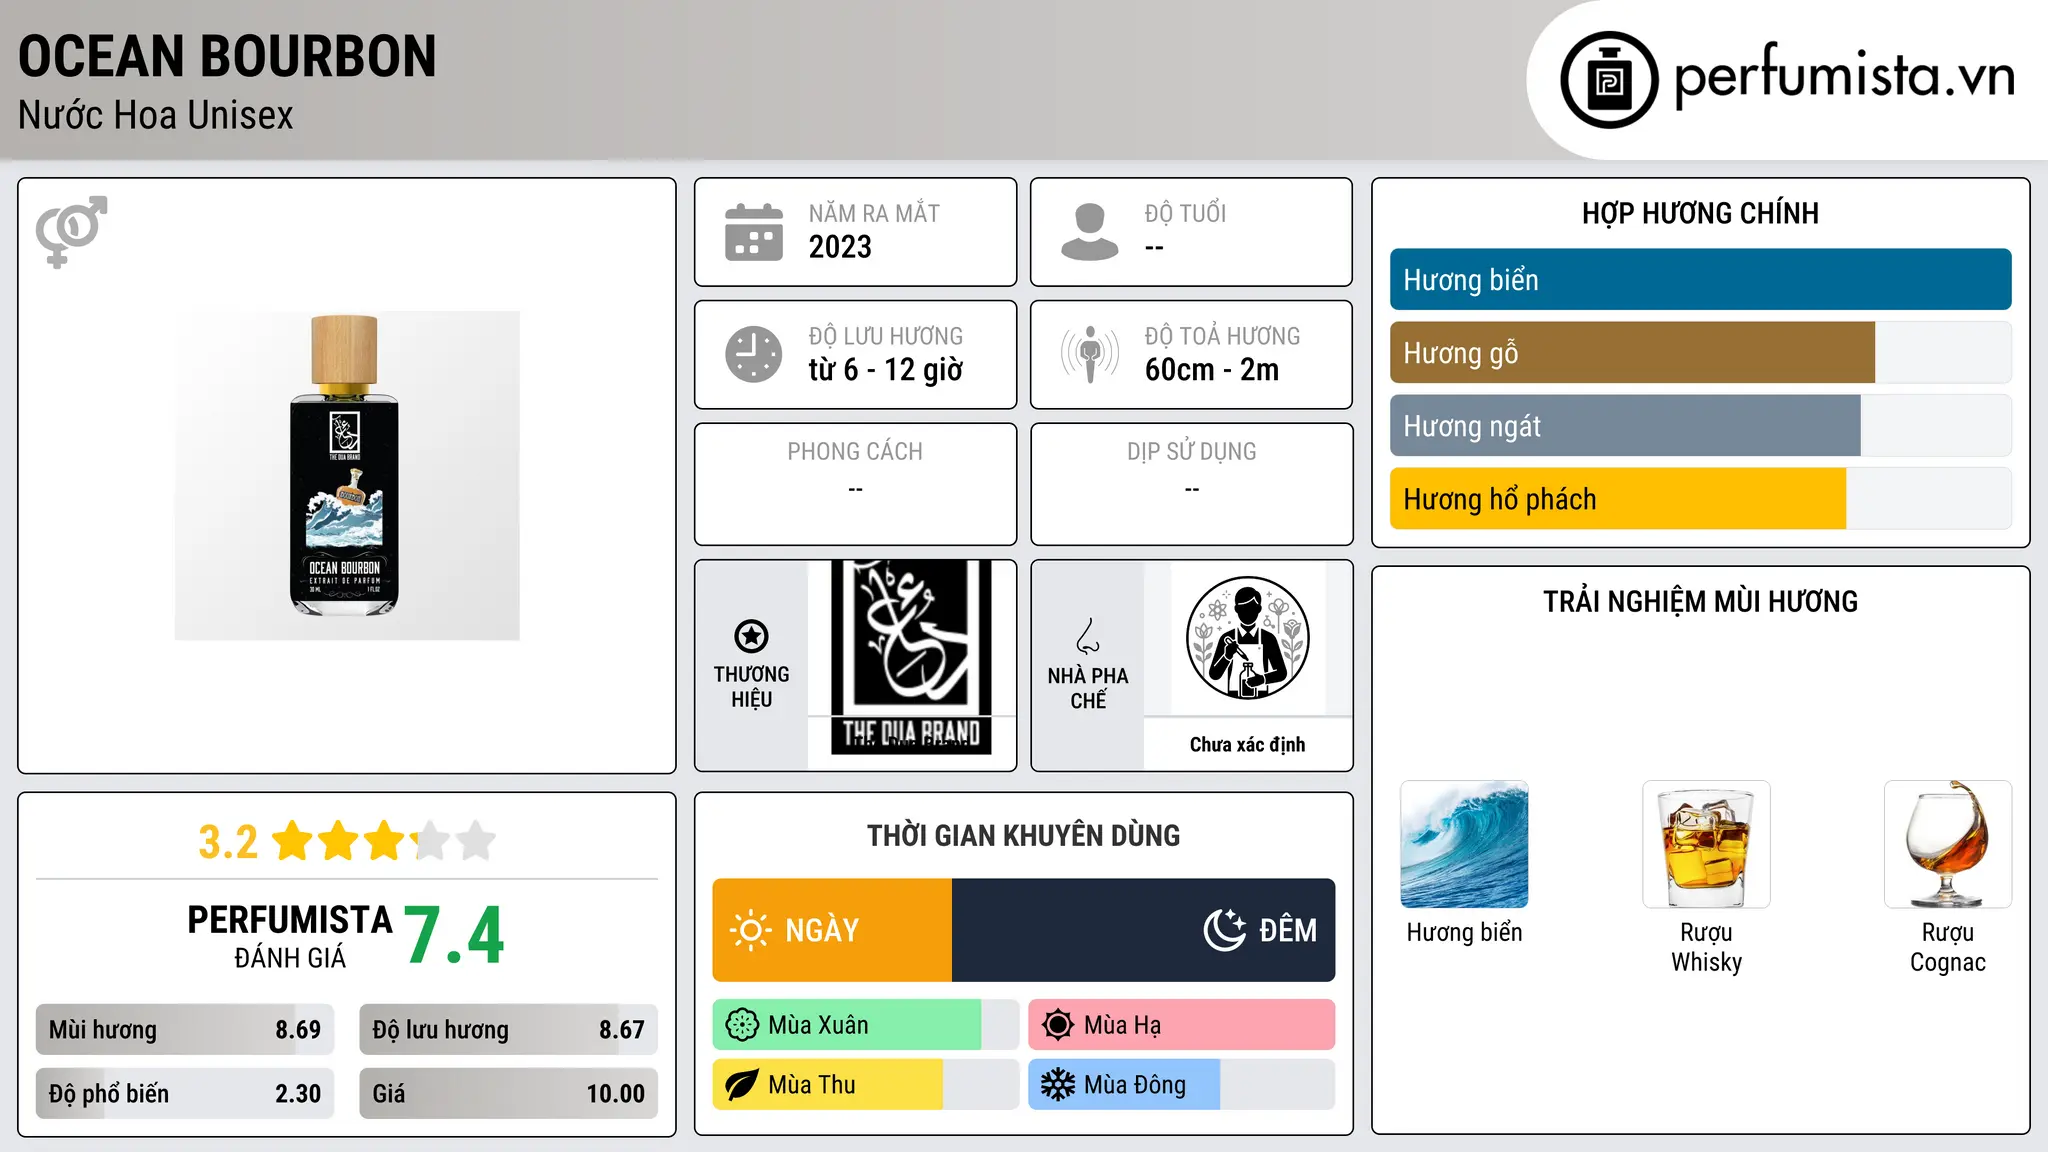Click the perfumista perfume bottle logo icon
The height and width of the screenshot is (1152, 2048).
click(1609, 80)
